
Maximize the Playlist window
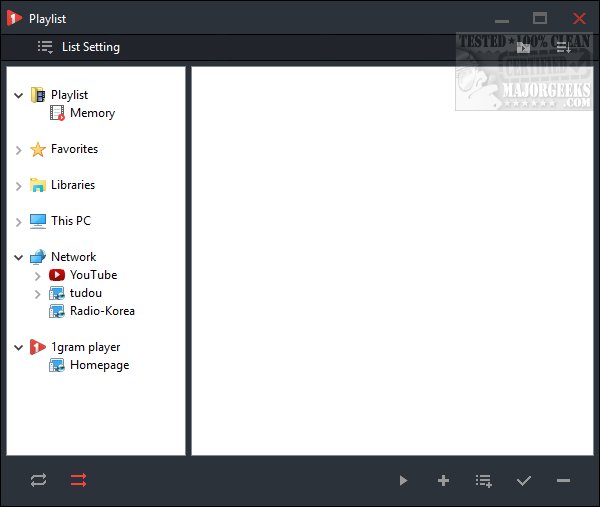click(x=540, y=18)
